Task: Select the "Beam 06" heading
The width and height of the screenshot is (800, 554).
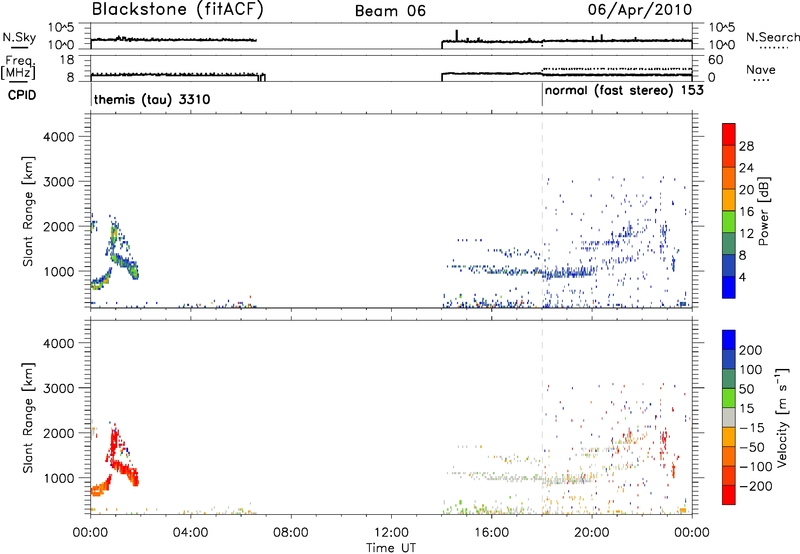Action: pyautogui.click(x=390, y=11)
